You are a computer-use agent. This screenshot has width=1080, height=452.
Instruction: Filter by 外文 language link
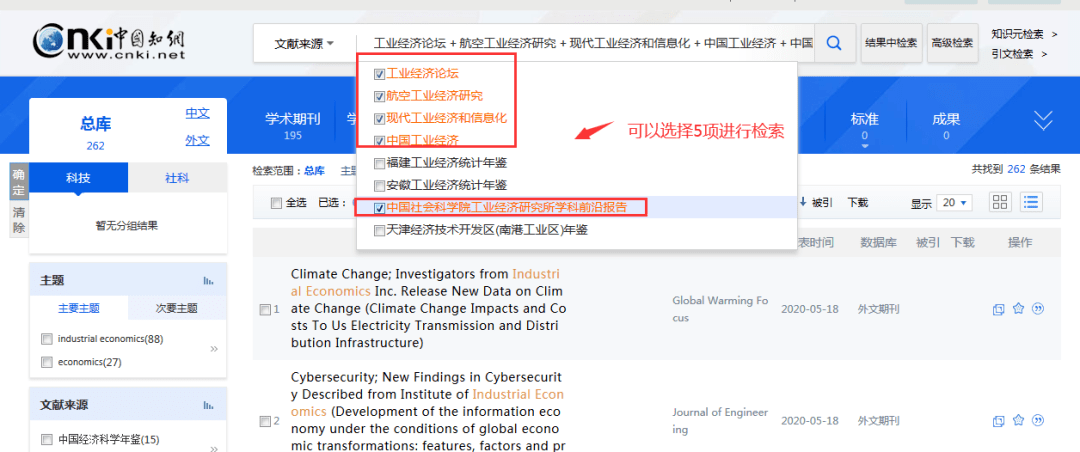(197, 141)
